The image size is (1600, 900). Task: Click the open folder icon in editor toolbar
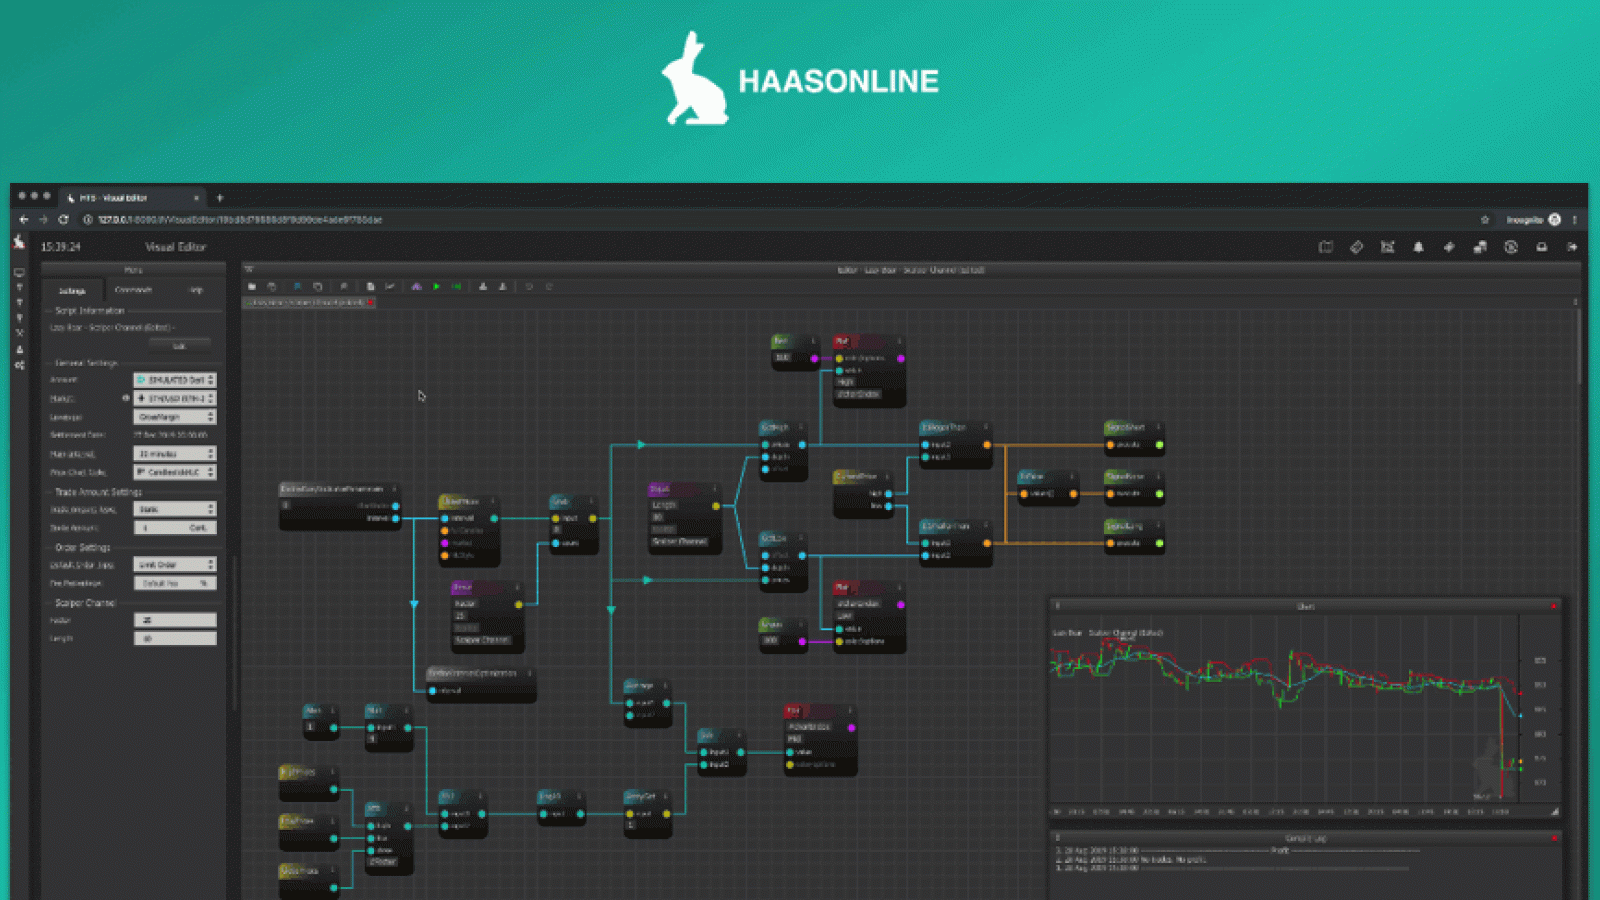click(x=252, y=287)
